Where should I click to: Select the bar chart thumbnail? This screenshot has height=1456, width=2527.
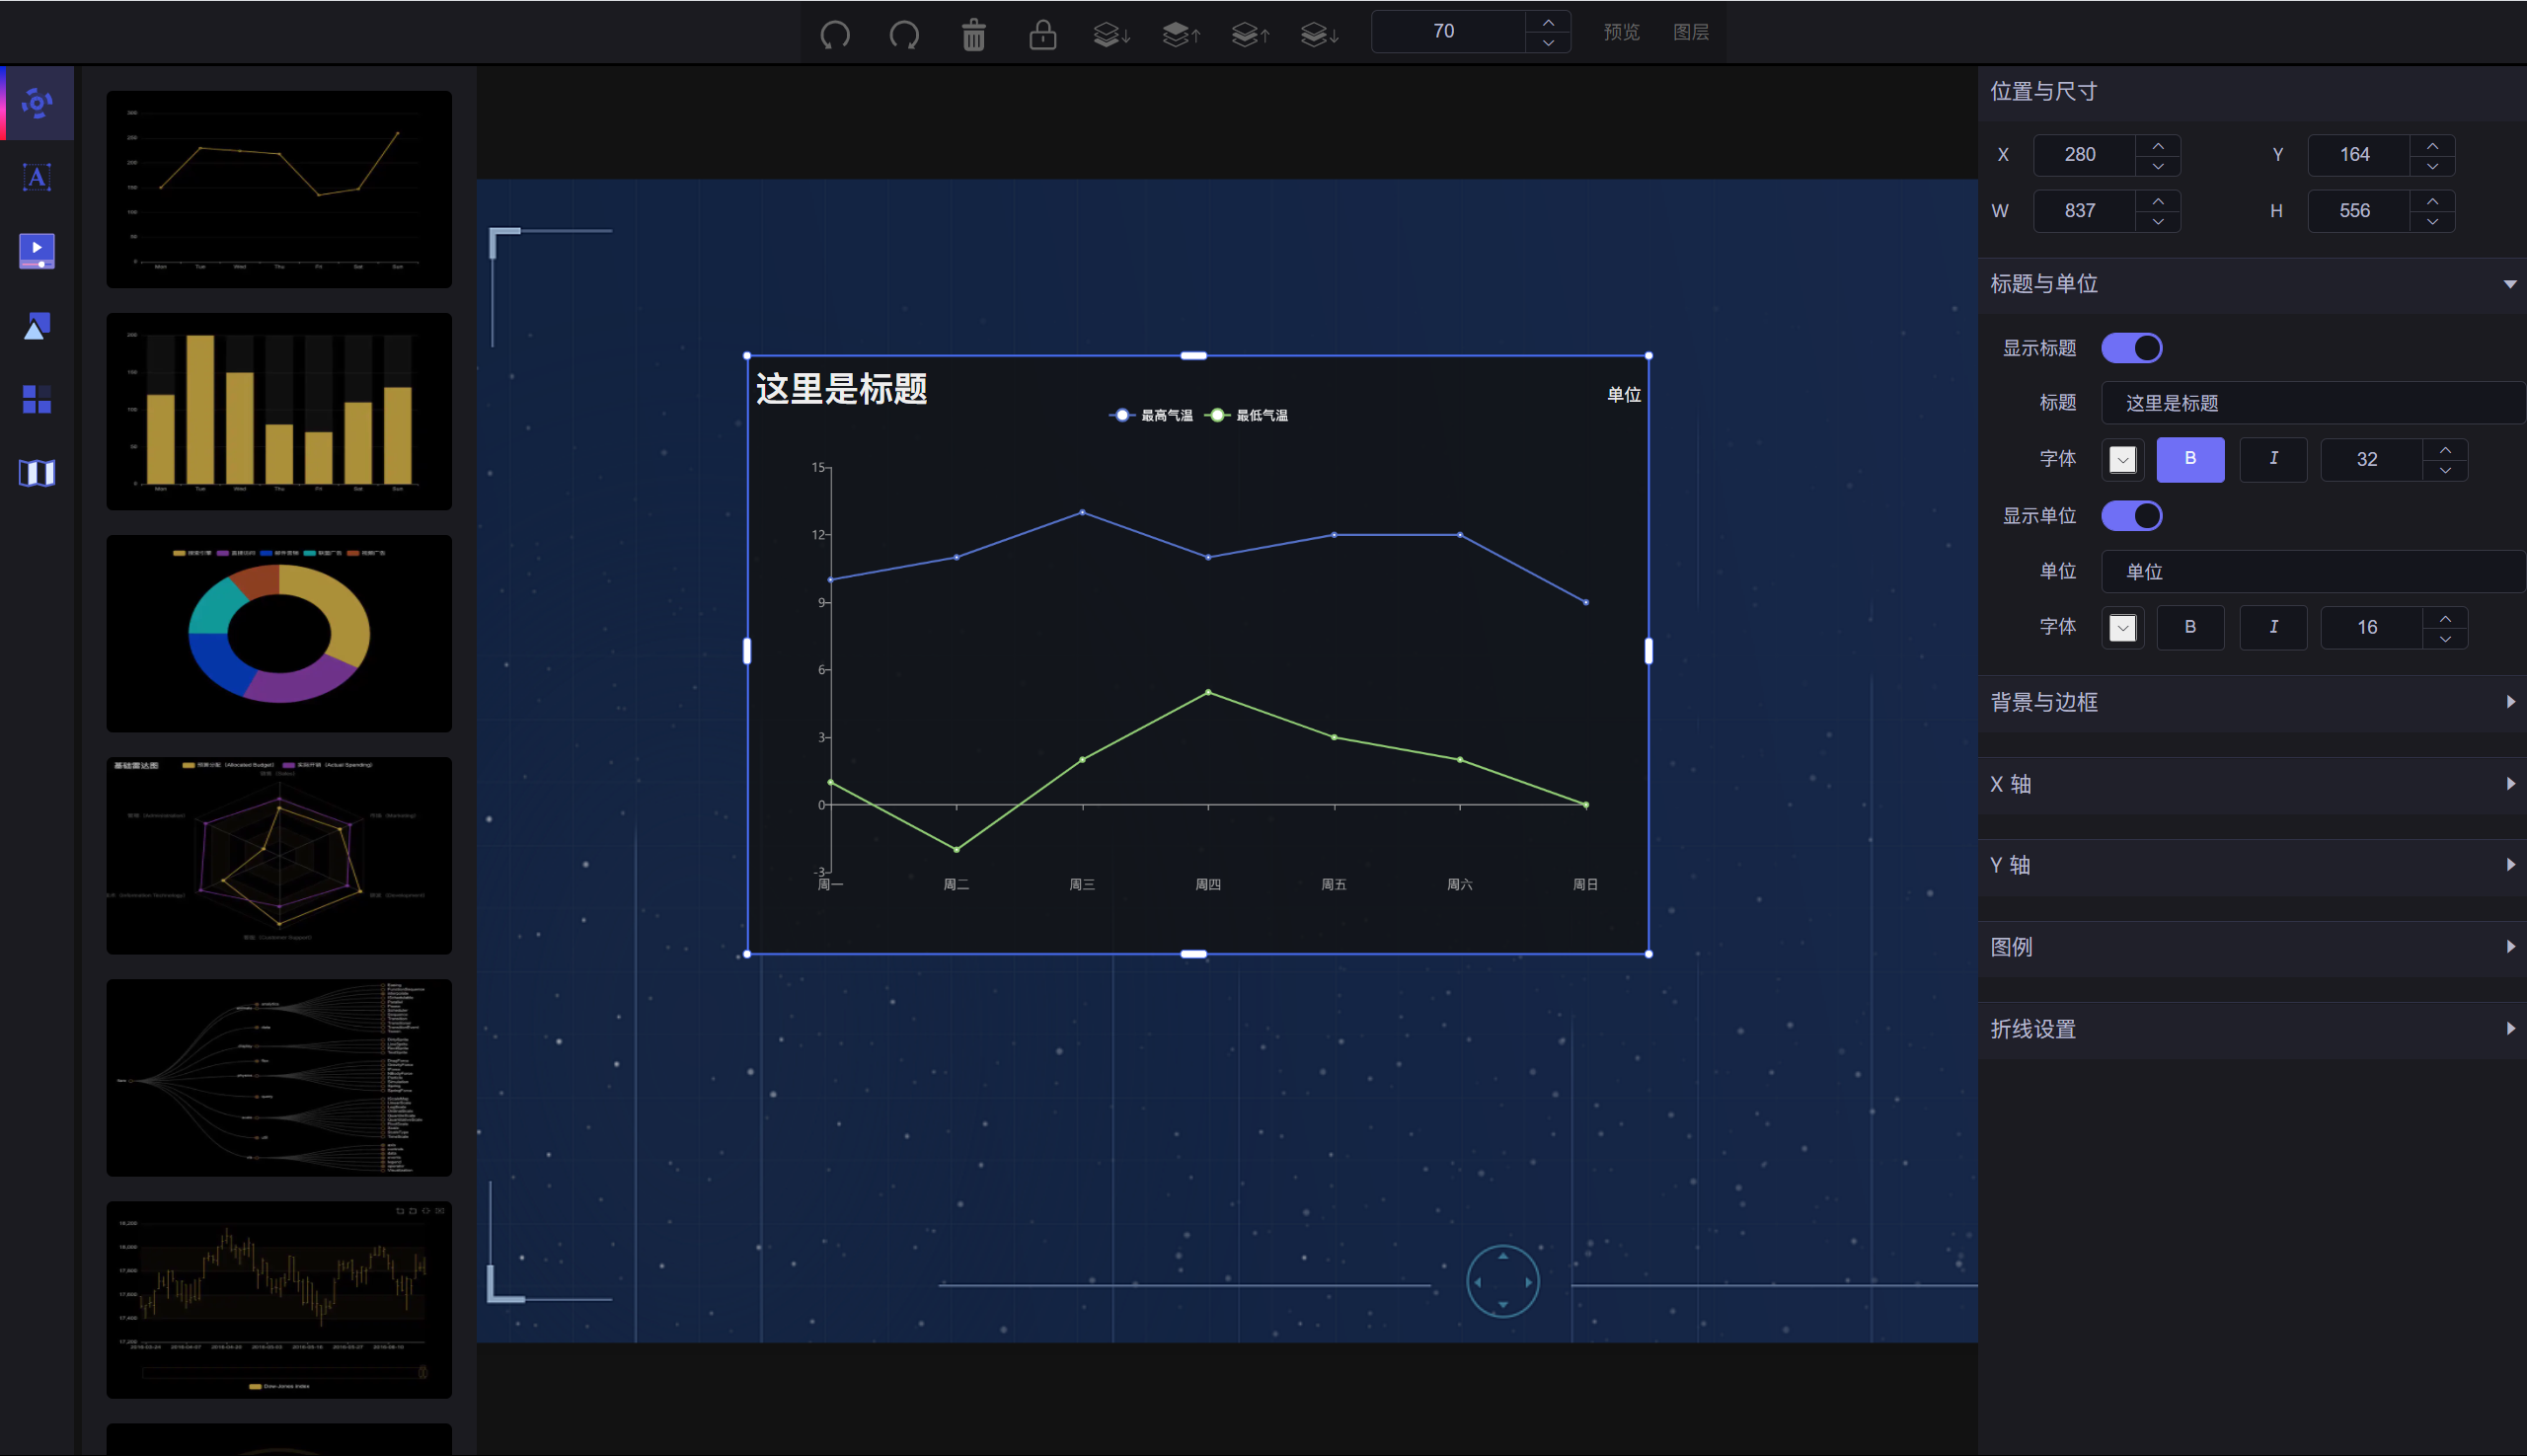pyautogui.click(x=279, y=411)
